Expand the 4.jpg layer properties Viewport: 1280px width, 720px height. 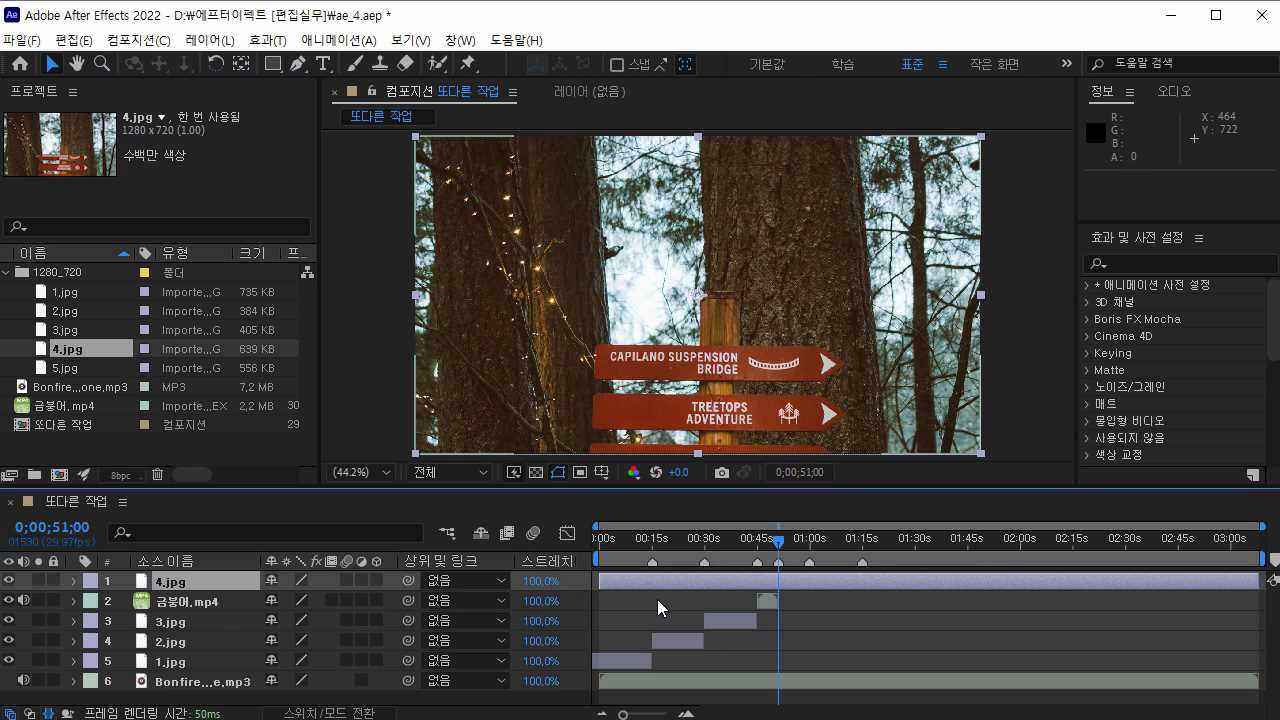(x=73, y=581)
